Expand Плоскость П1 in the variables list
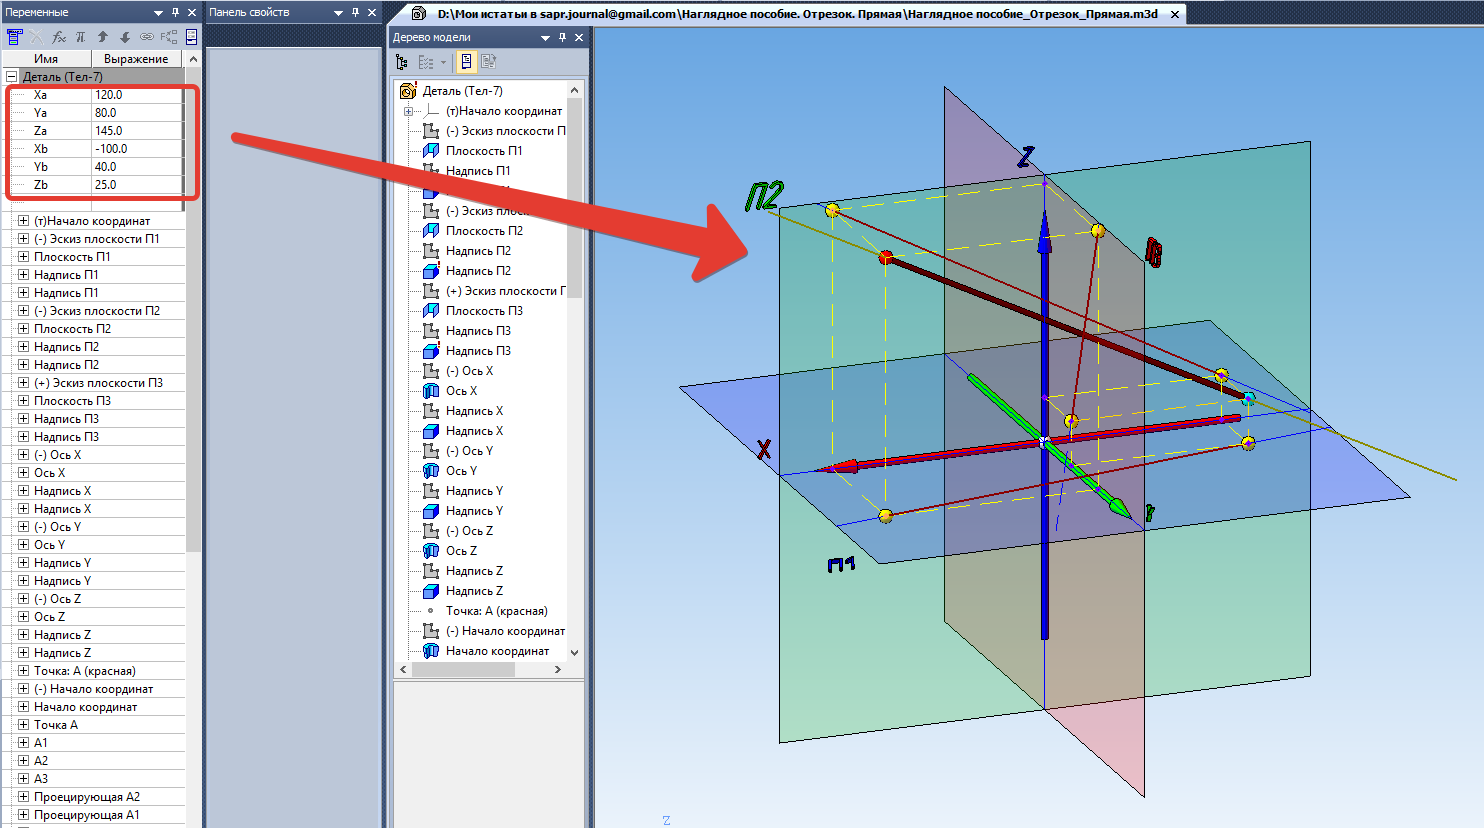This screenshot has width=1484, height=828. [24, 257]
